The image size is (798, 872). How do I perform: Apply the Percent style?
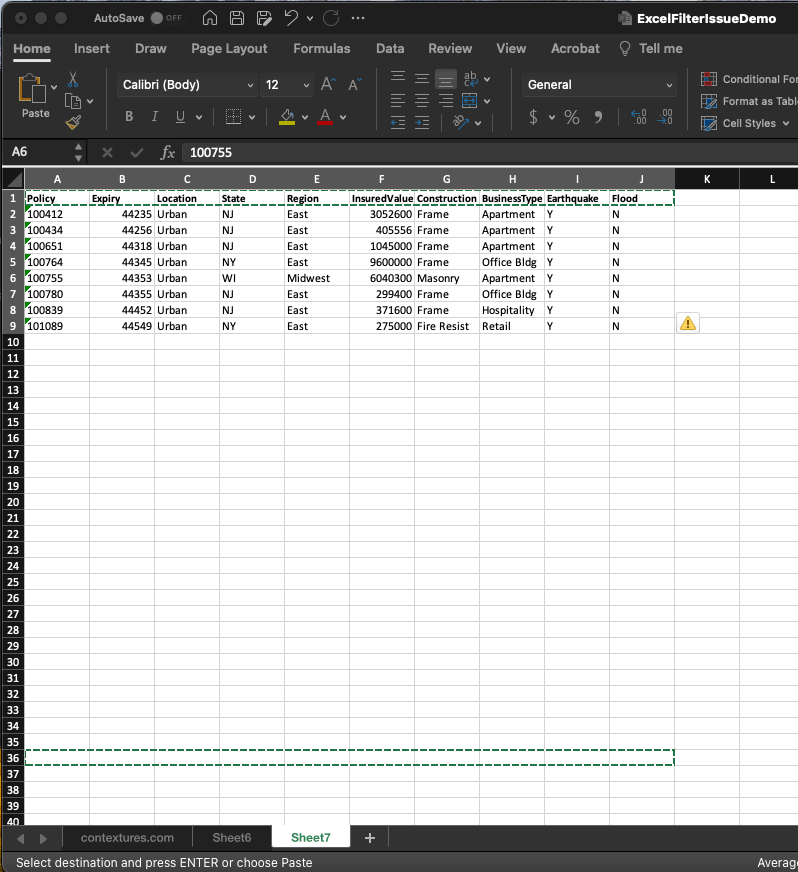click(572, 117)
